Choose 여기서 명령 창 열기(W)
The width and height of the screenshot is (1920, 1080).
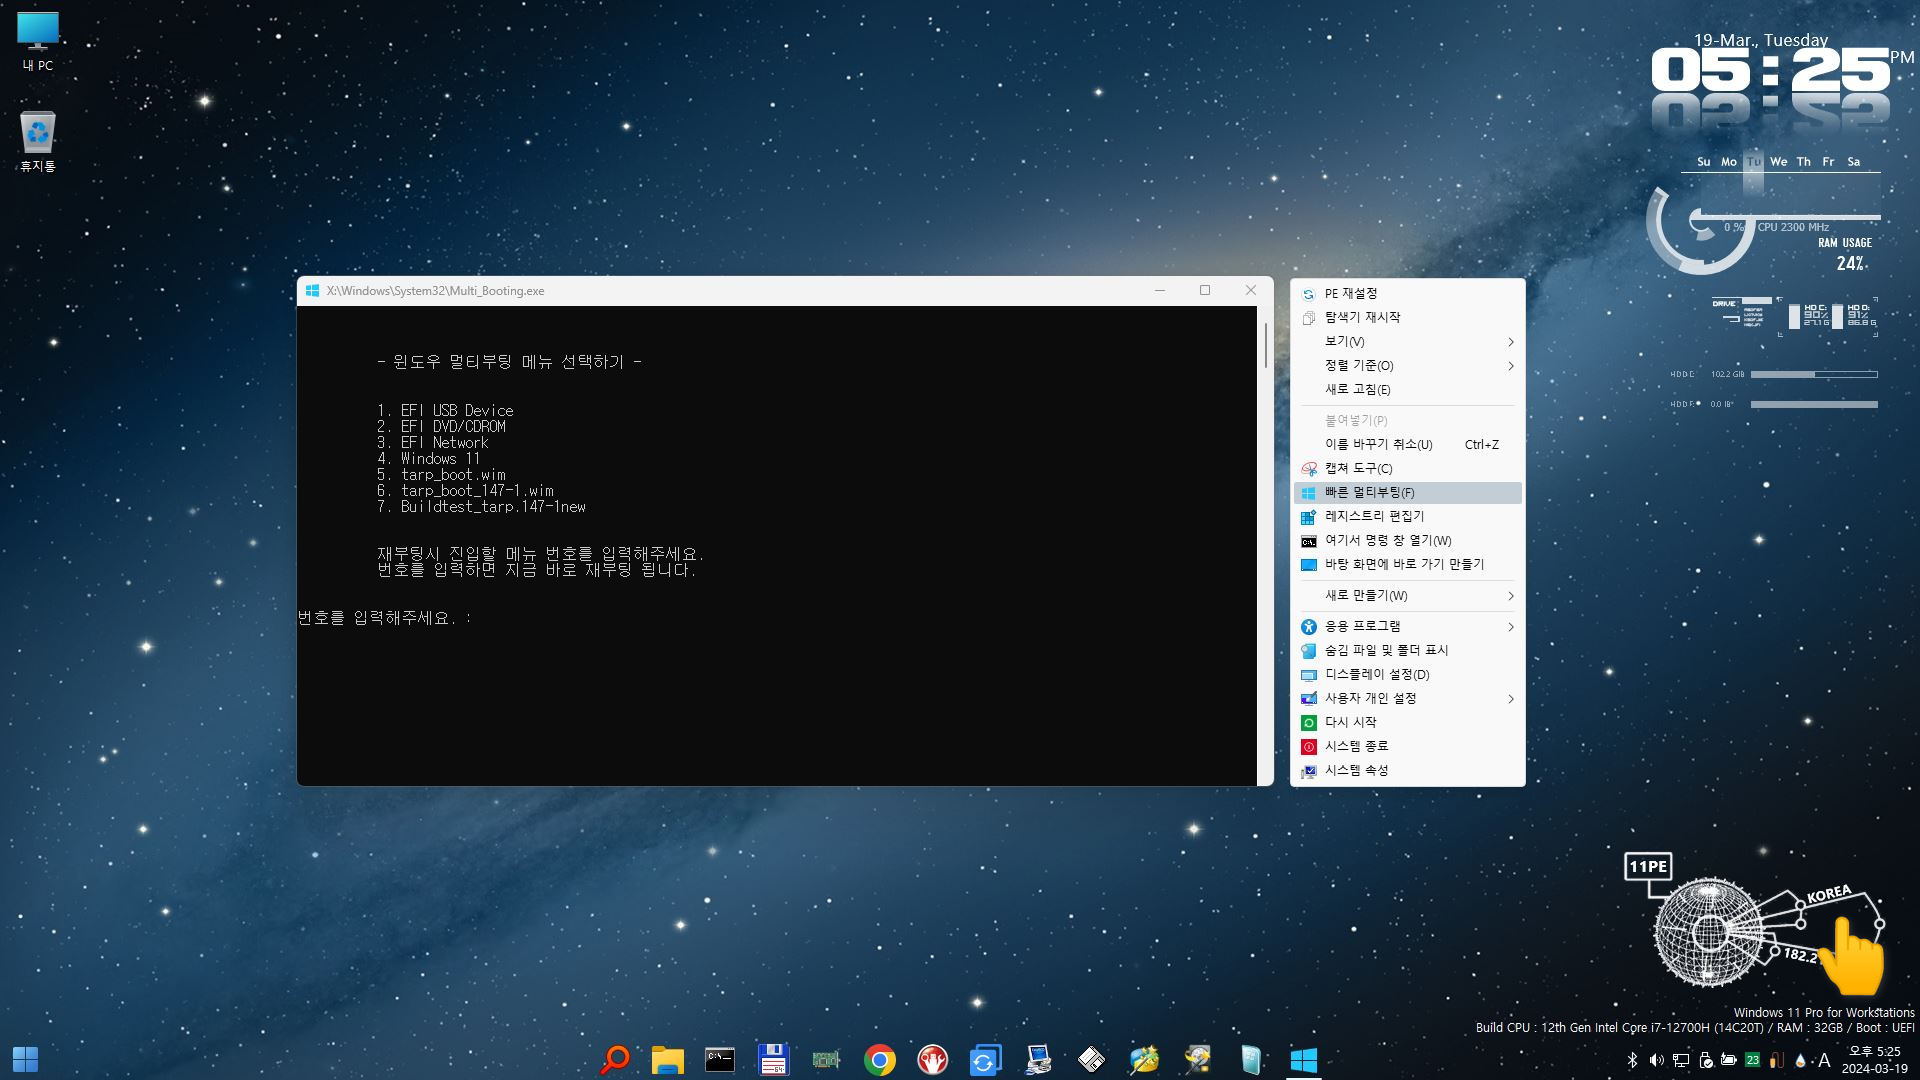click(1407, 541)
